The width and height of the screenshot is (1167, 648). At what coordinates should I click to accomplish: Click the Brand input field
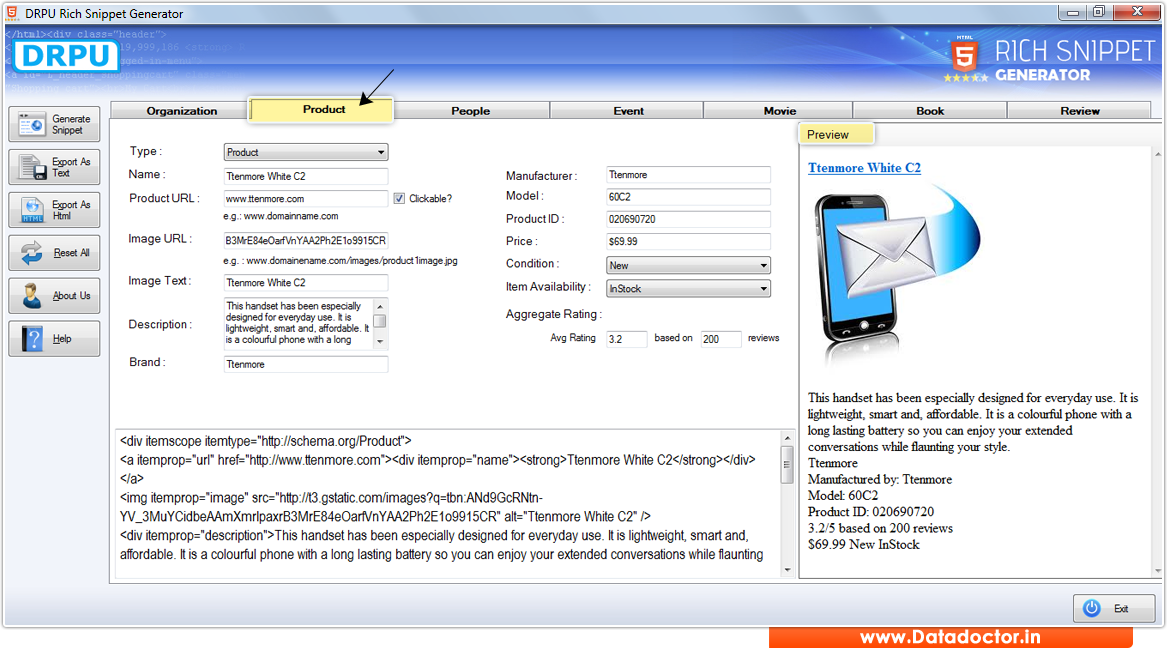pyautogui.click(x=306, y=365)
